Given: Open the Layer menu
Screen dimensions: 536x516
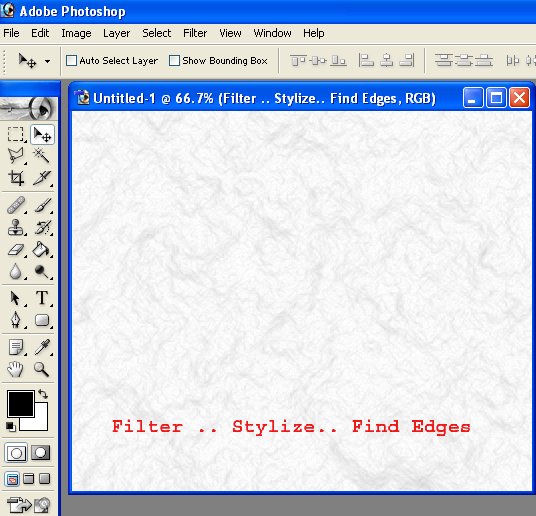Looking at the screenshot, I should [116, 33].
